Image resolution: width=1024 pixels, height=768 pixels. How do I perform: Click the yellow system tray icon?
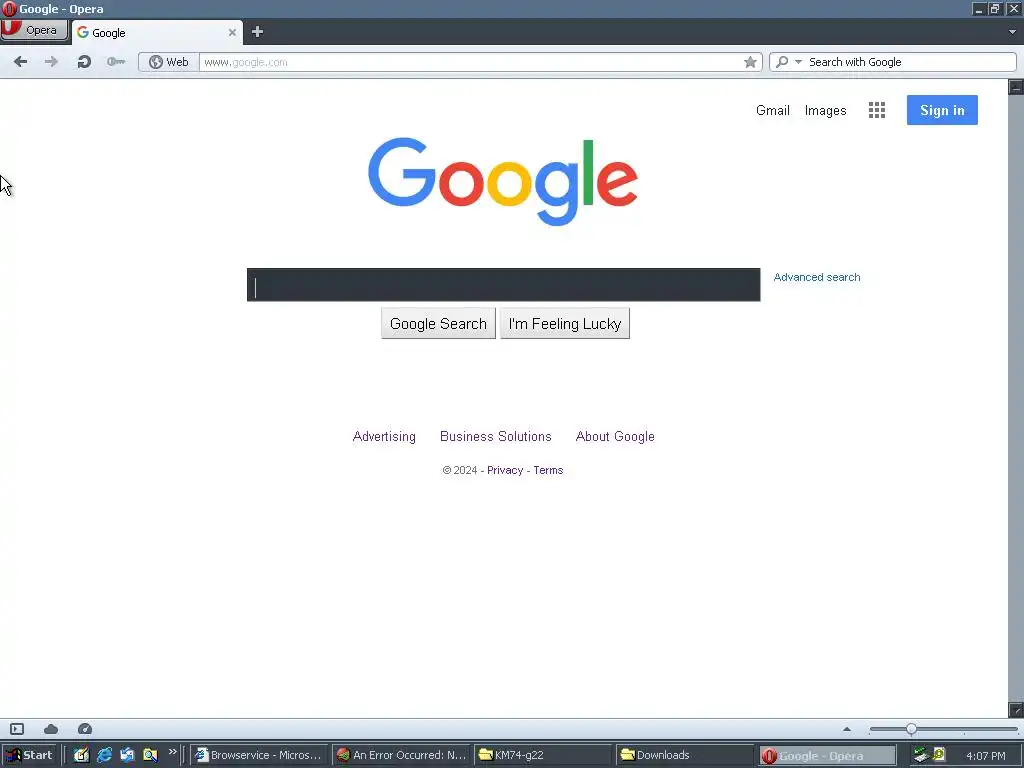[x=939, y=754]
